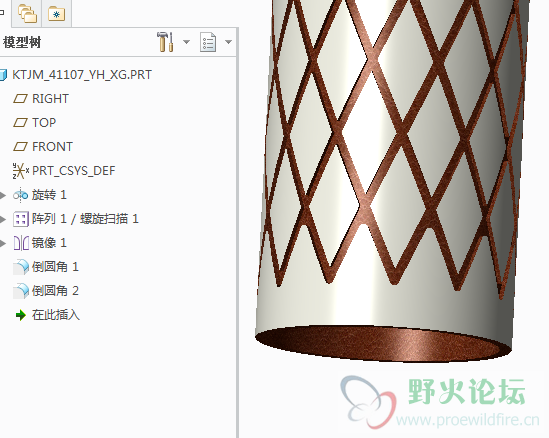Open model tree settings hammer icon
Image resolution: width=549 pixels, height=438 pixels.
pyautogui.click(x=165, y=42)
